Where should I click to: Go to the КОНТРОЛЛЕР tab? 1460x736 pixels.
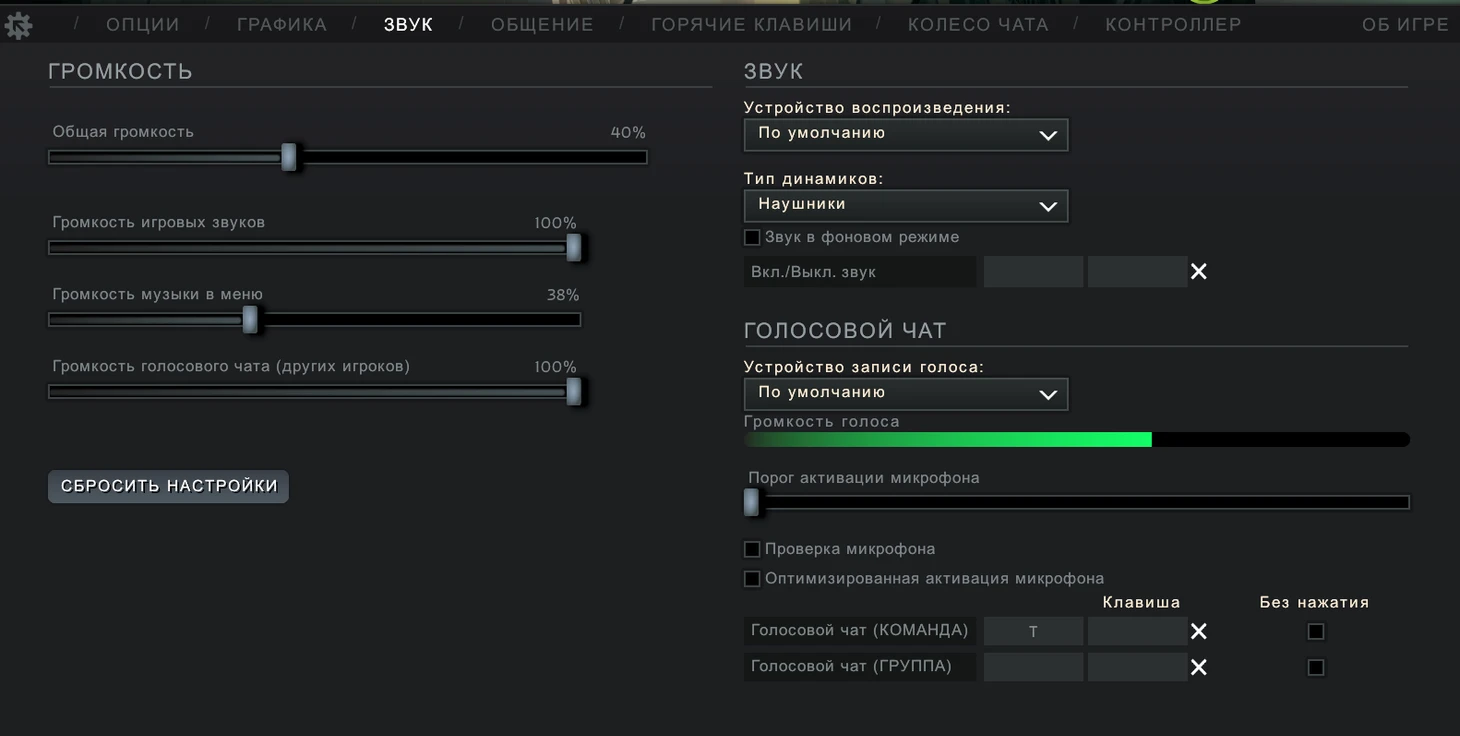(1172, 25)
